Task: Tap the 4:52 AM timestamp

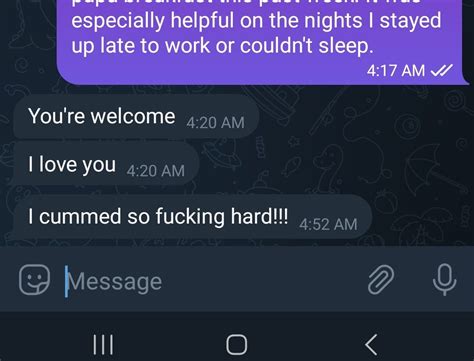Action: click(328, 224)
